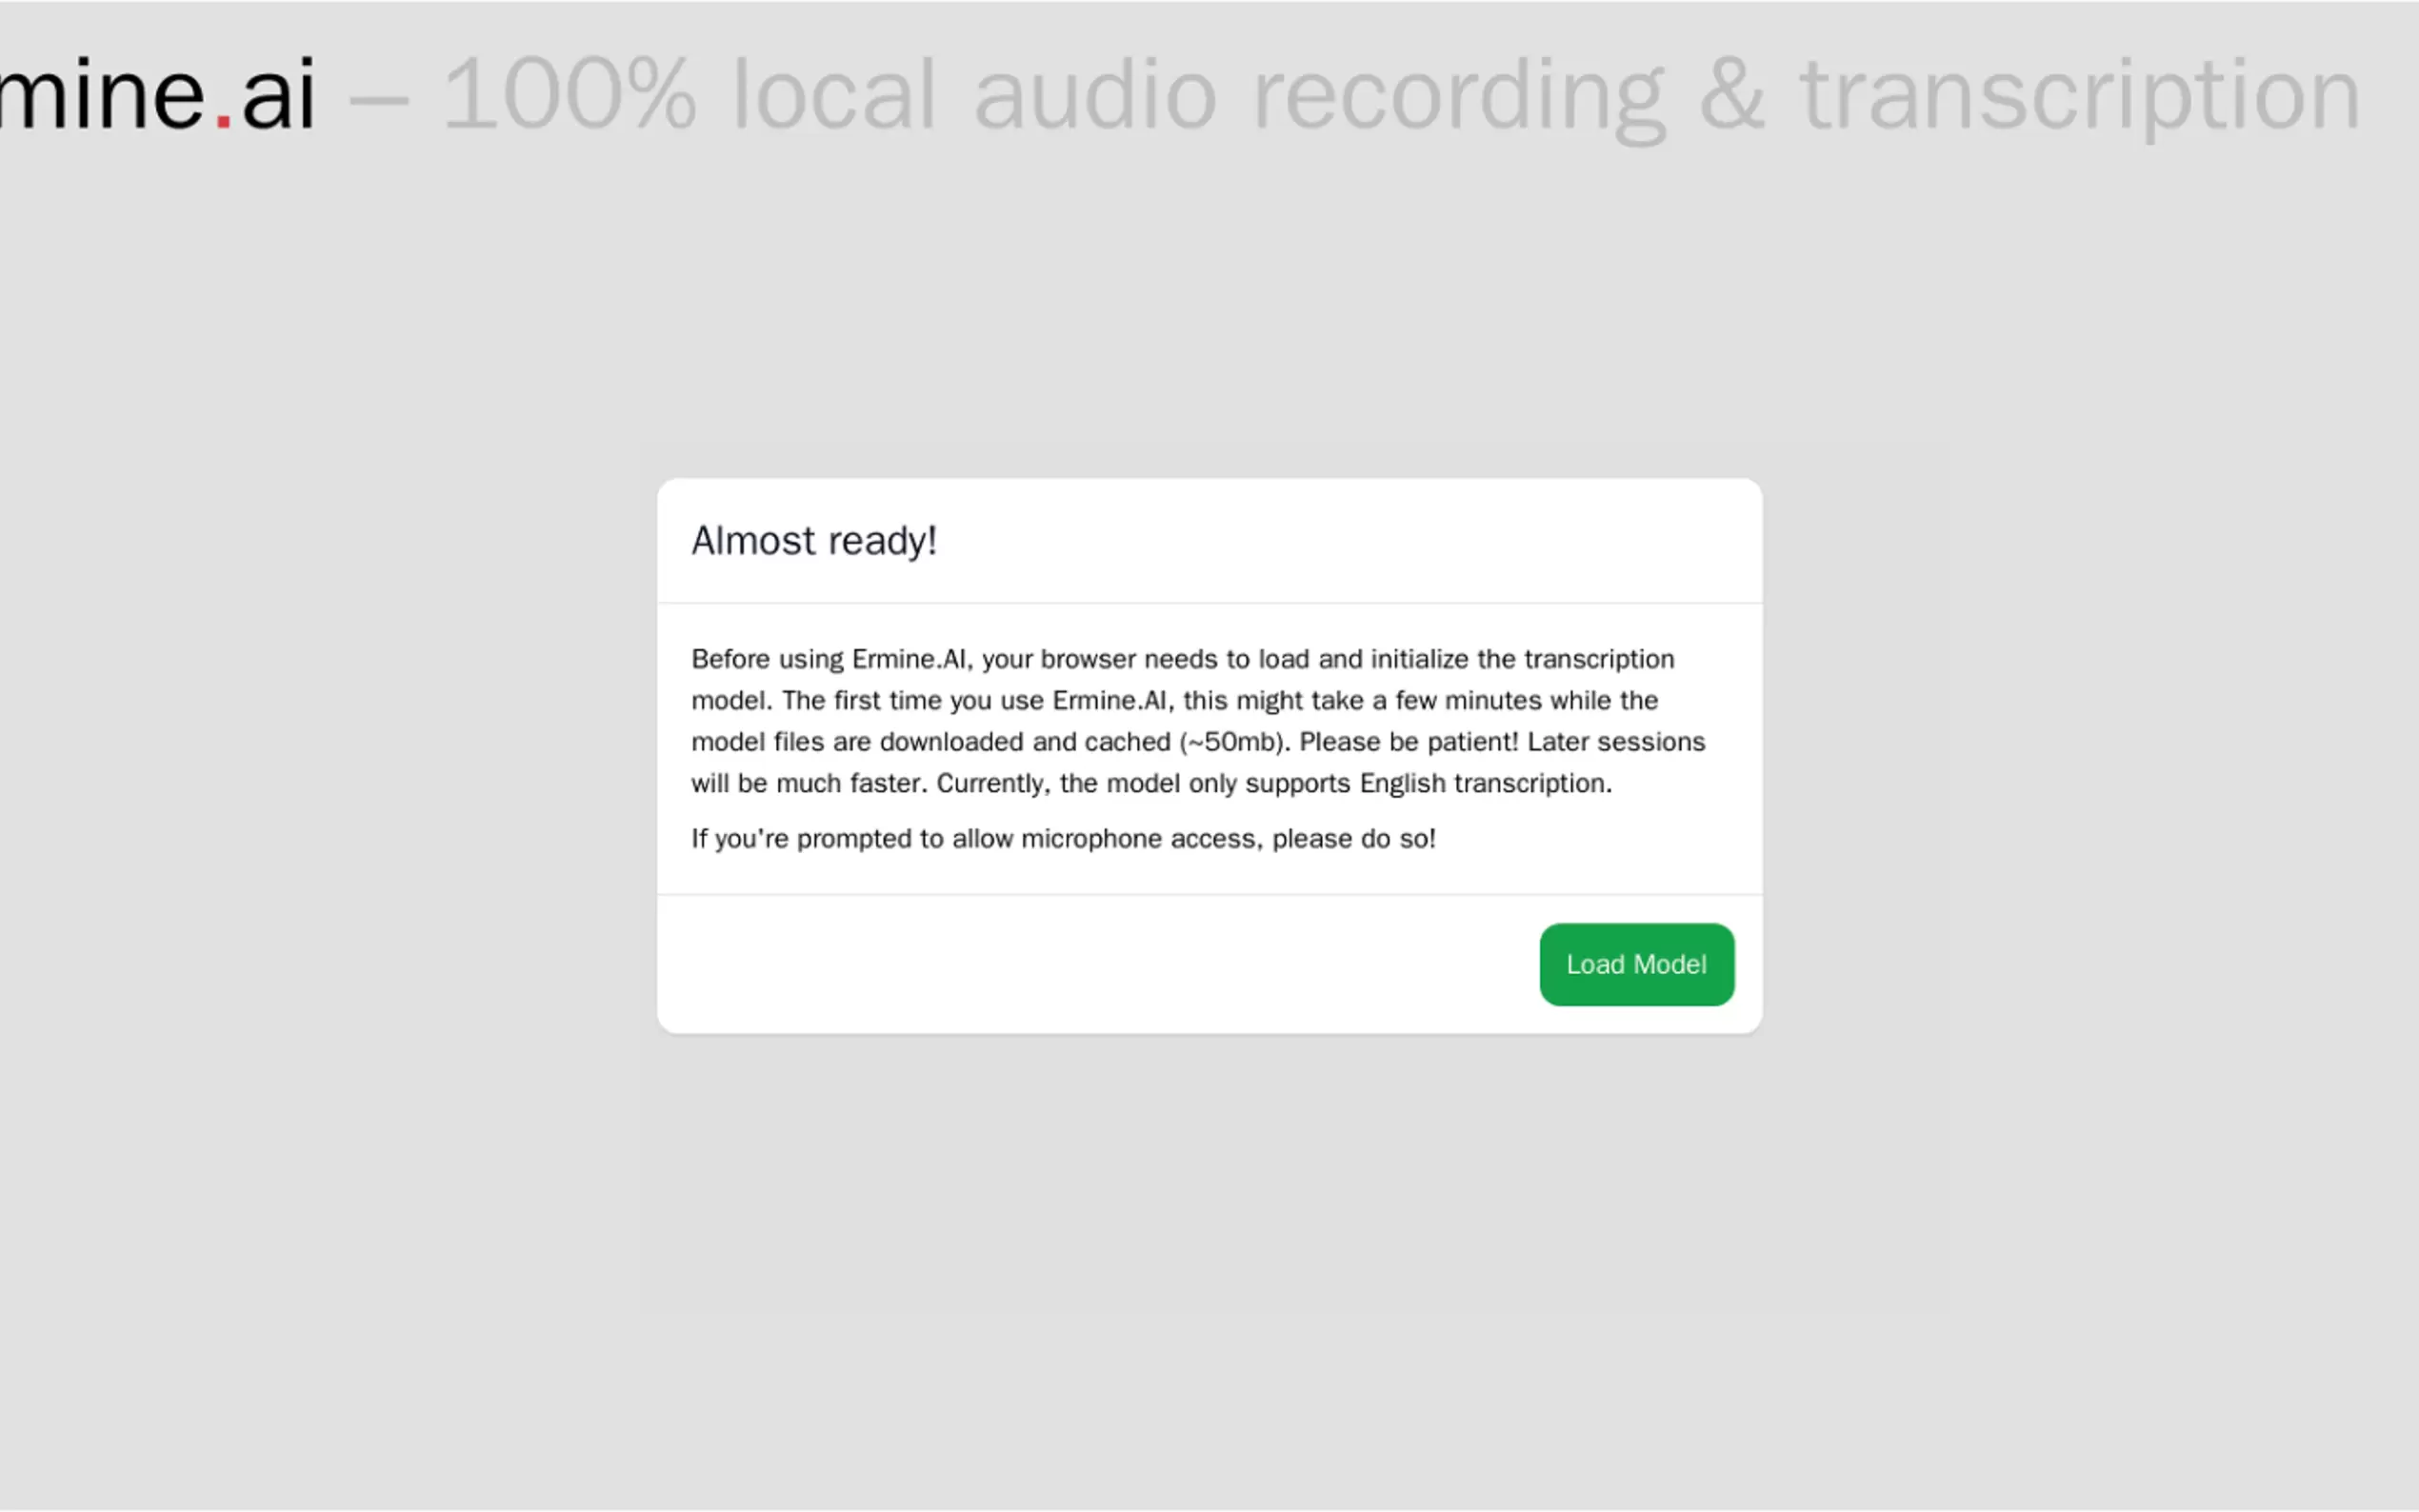Click the dash separator after ermine.ai logo

pyautogui.click(x=379, y=100)
